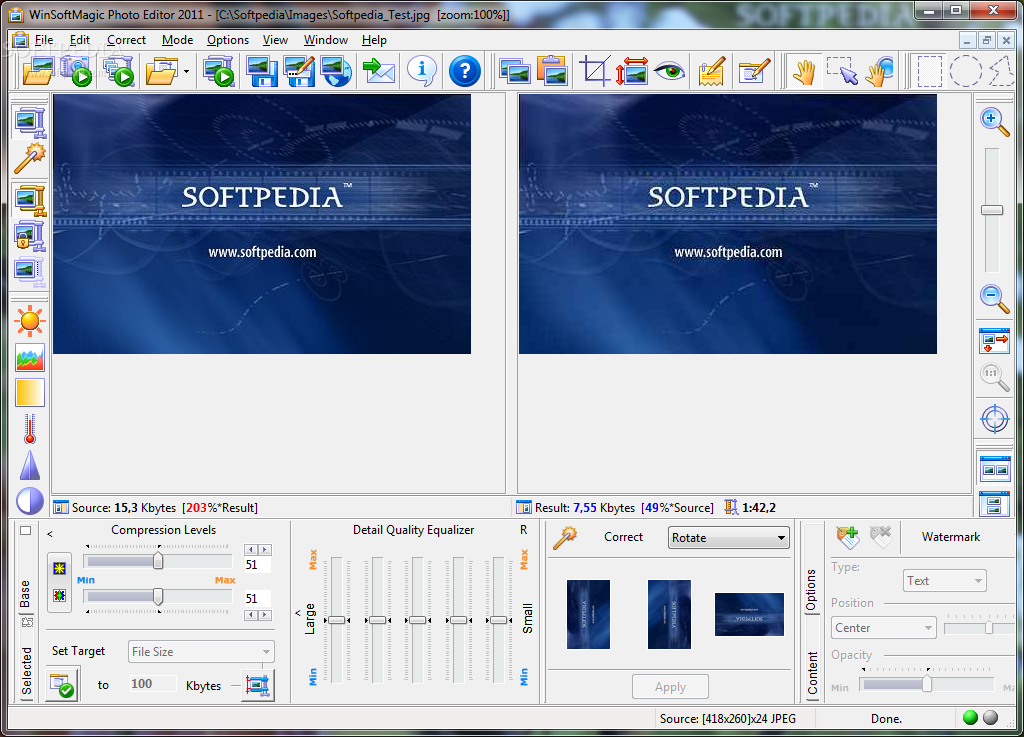1024x737 pixels.
Task: Select the rectangular selection shape
Action: pyautogui.click(x=929, y=71)
